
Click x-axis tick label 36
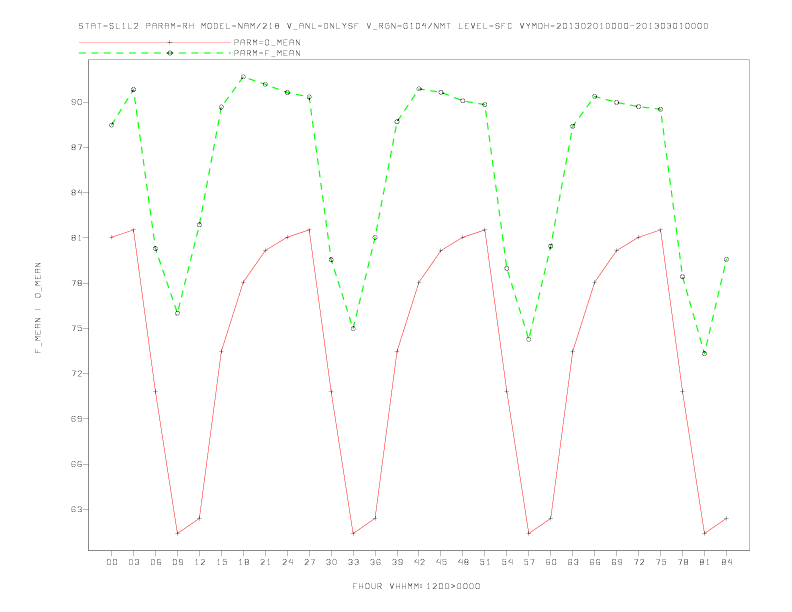click(x=375, y=562)
